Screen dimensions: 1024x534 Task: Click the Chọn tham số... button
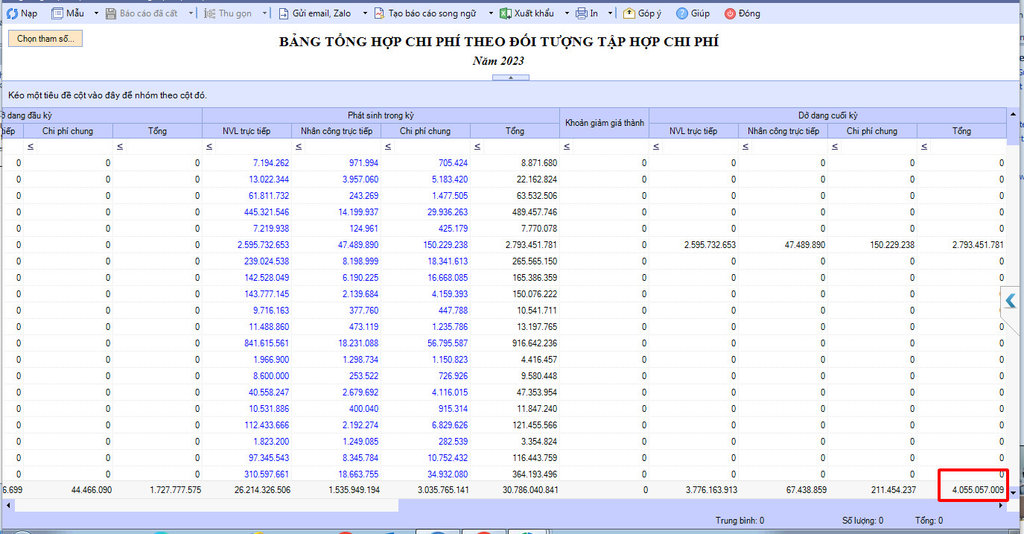tap(46, 39)
